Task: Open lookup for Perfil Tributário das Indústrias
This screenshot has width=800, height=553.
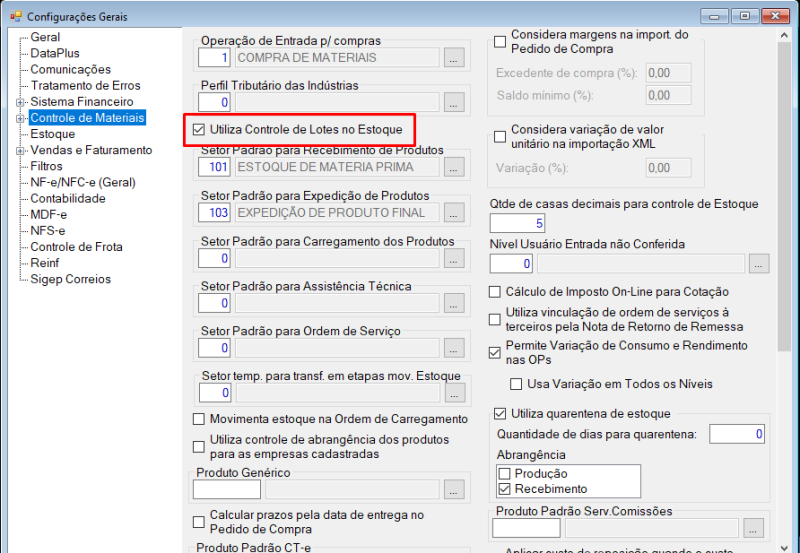Action: click(454, 102)
